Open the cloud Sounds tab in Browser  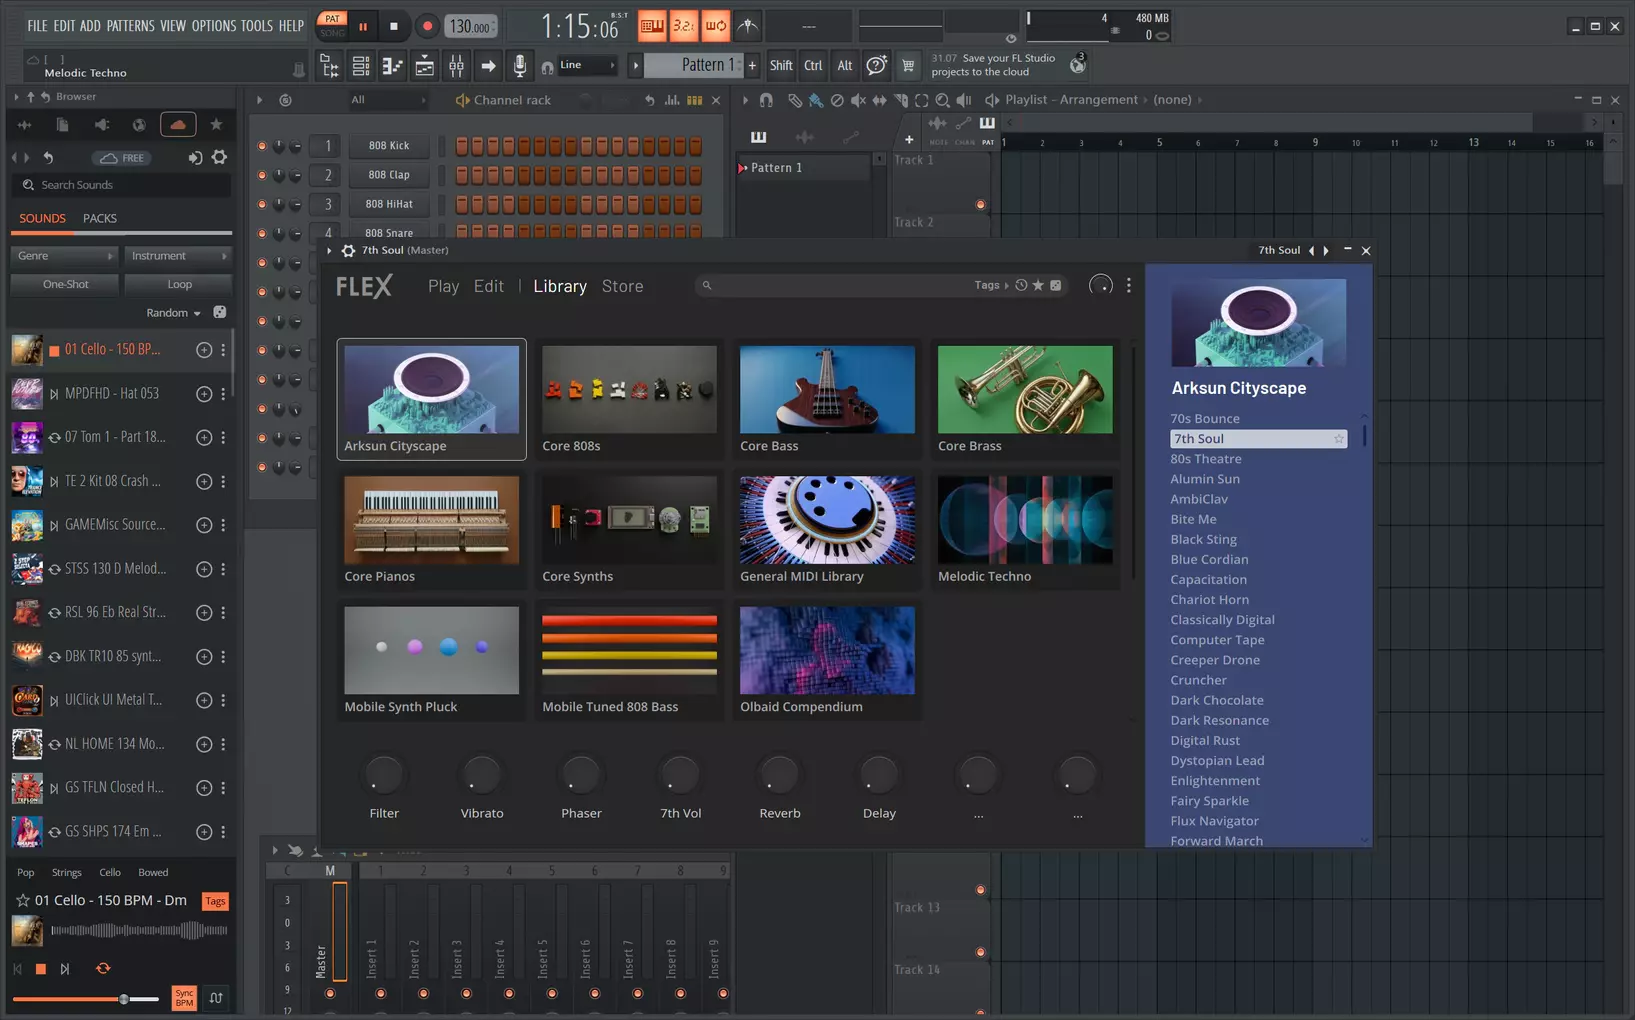coord(178,125)
